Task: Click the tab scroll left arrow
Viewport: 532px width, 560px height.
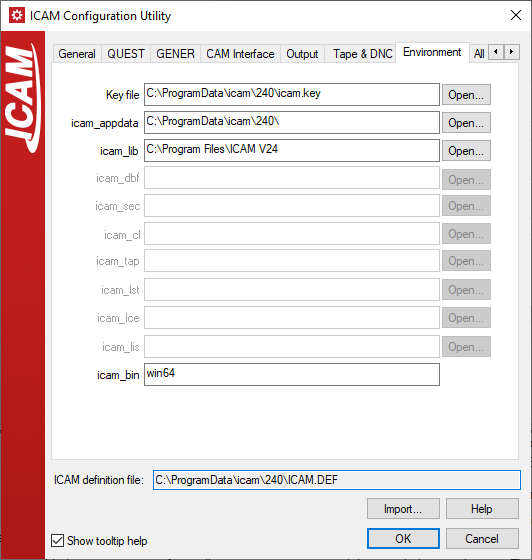Action: [496, 52]
